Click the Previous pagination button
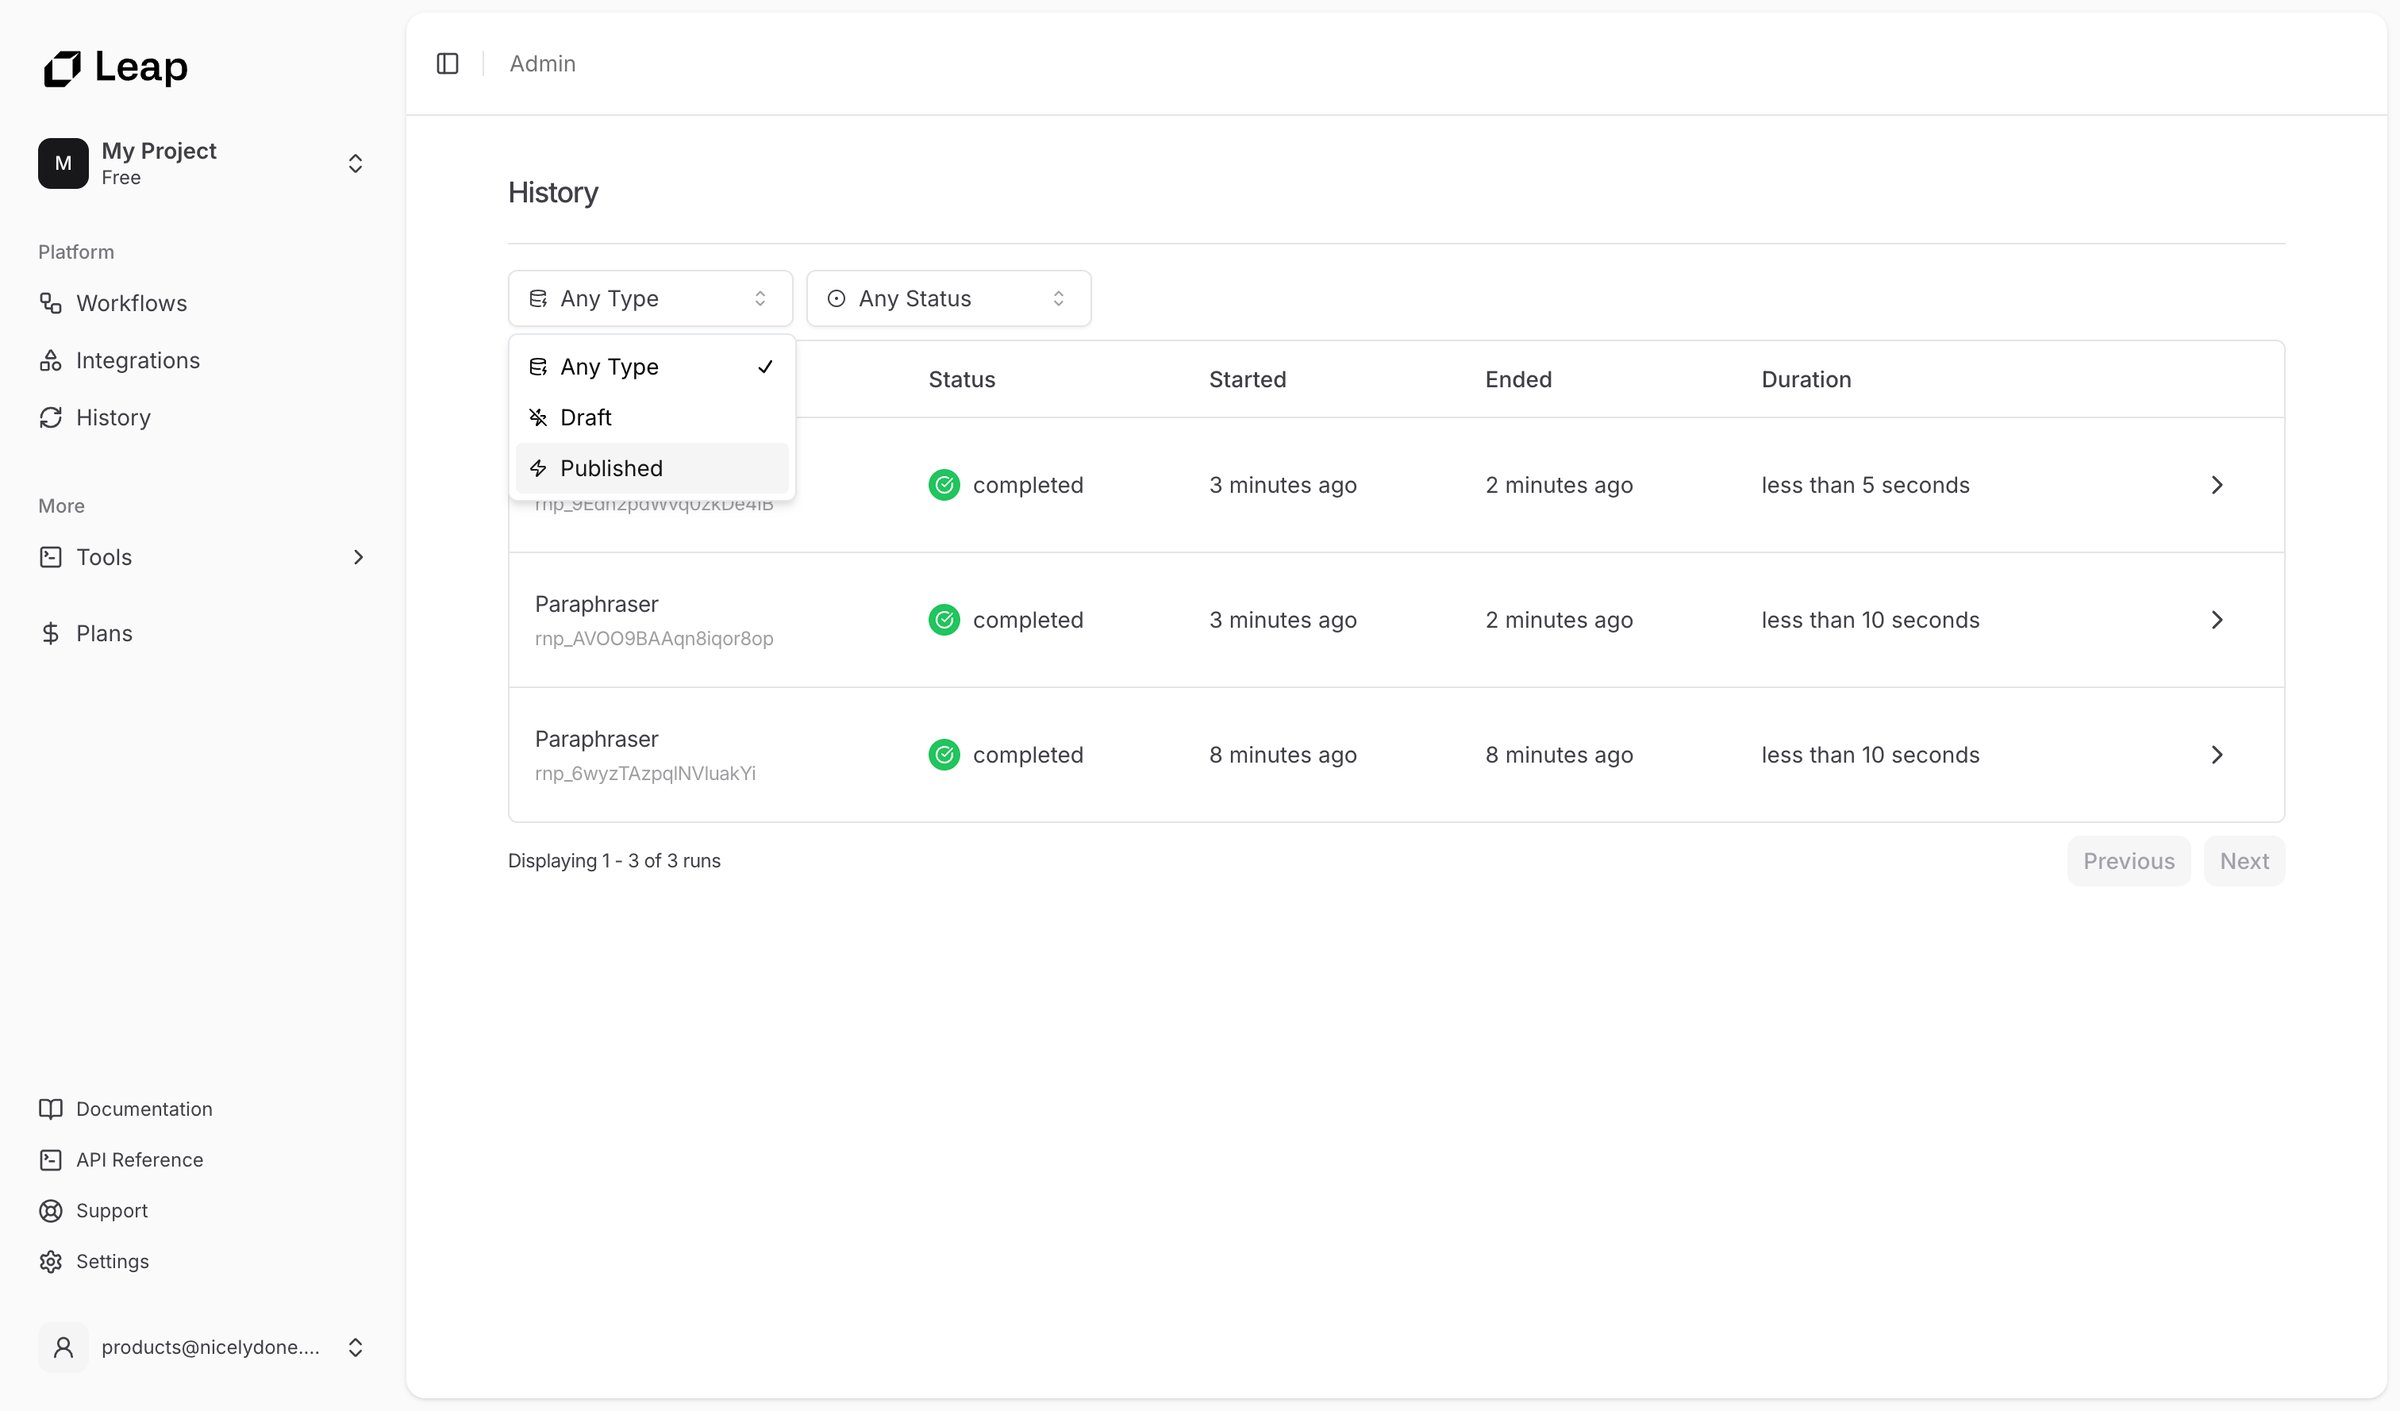Viewport: 2400px width, 1411px height. 2129,861
